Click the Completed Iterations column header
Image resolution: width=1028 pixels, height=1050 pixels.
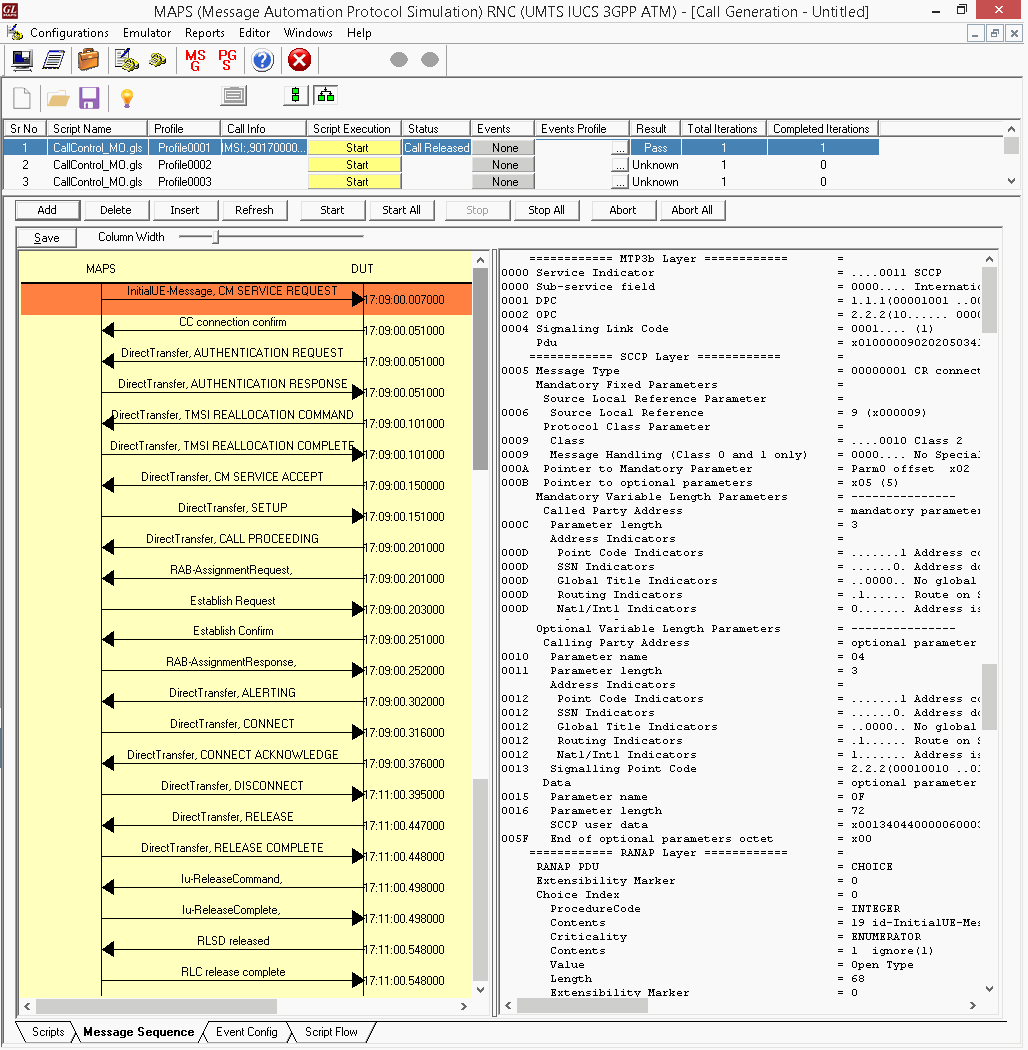coord(823,129)
